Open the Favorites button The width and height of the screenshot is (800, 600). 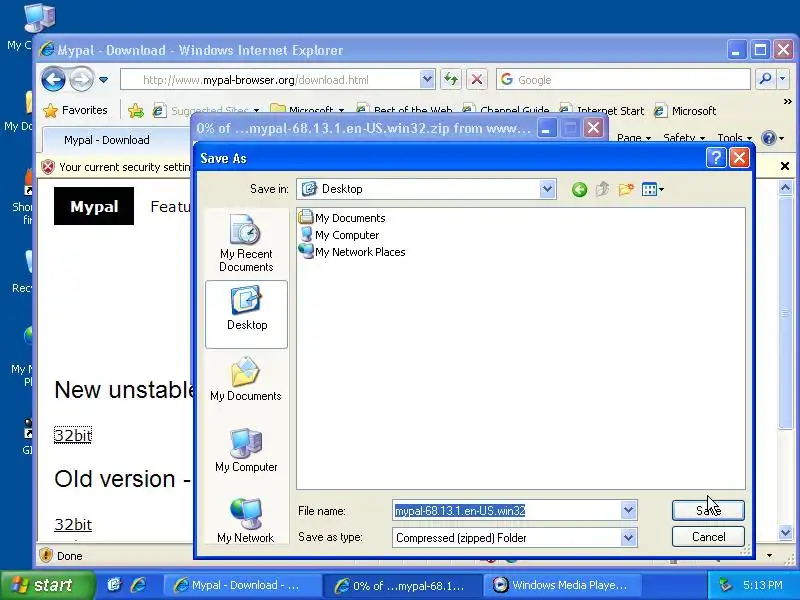[x=76, y=110]
